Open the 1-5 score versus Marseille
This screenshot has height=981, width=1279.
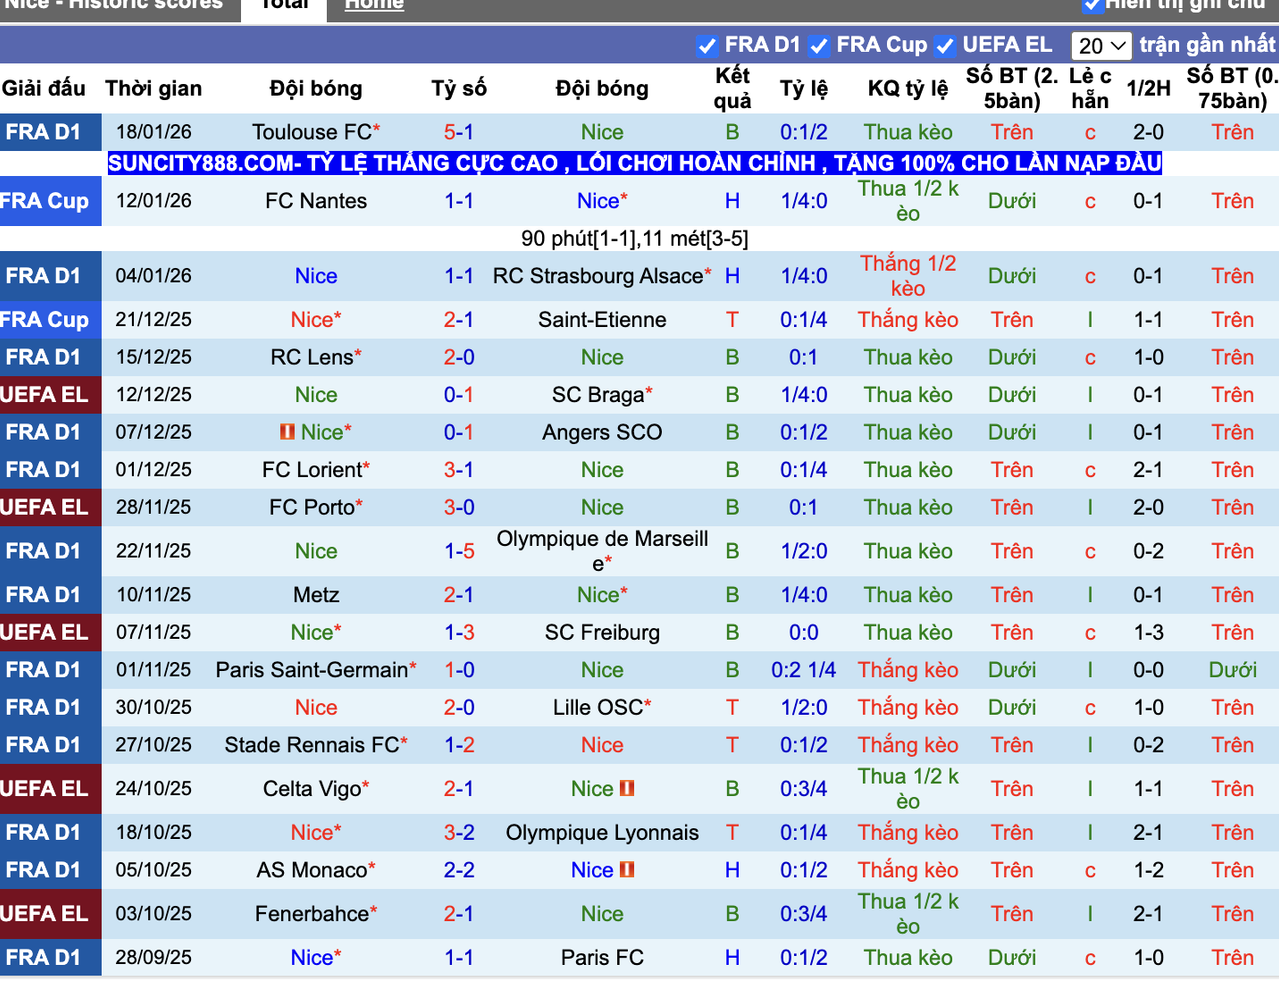coord(459,551)
